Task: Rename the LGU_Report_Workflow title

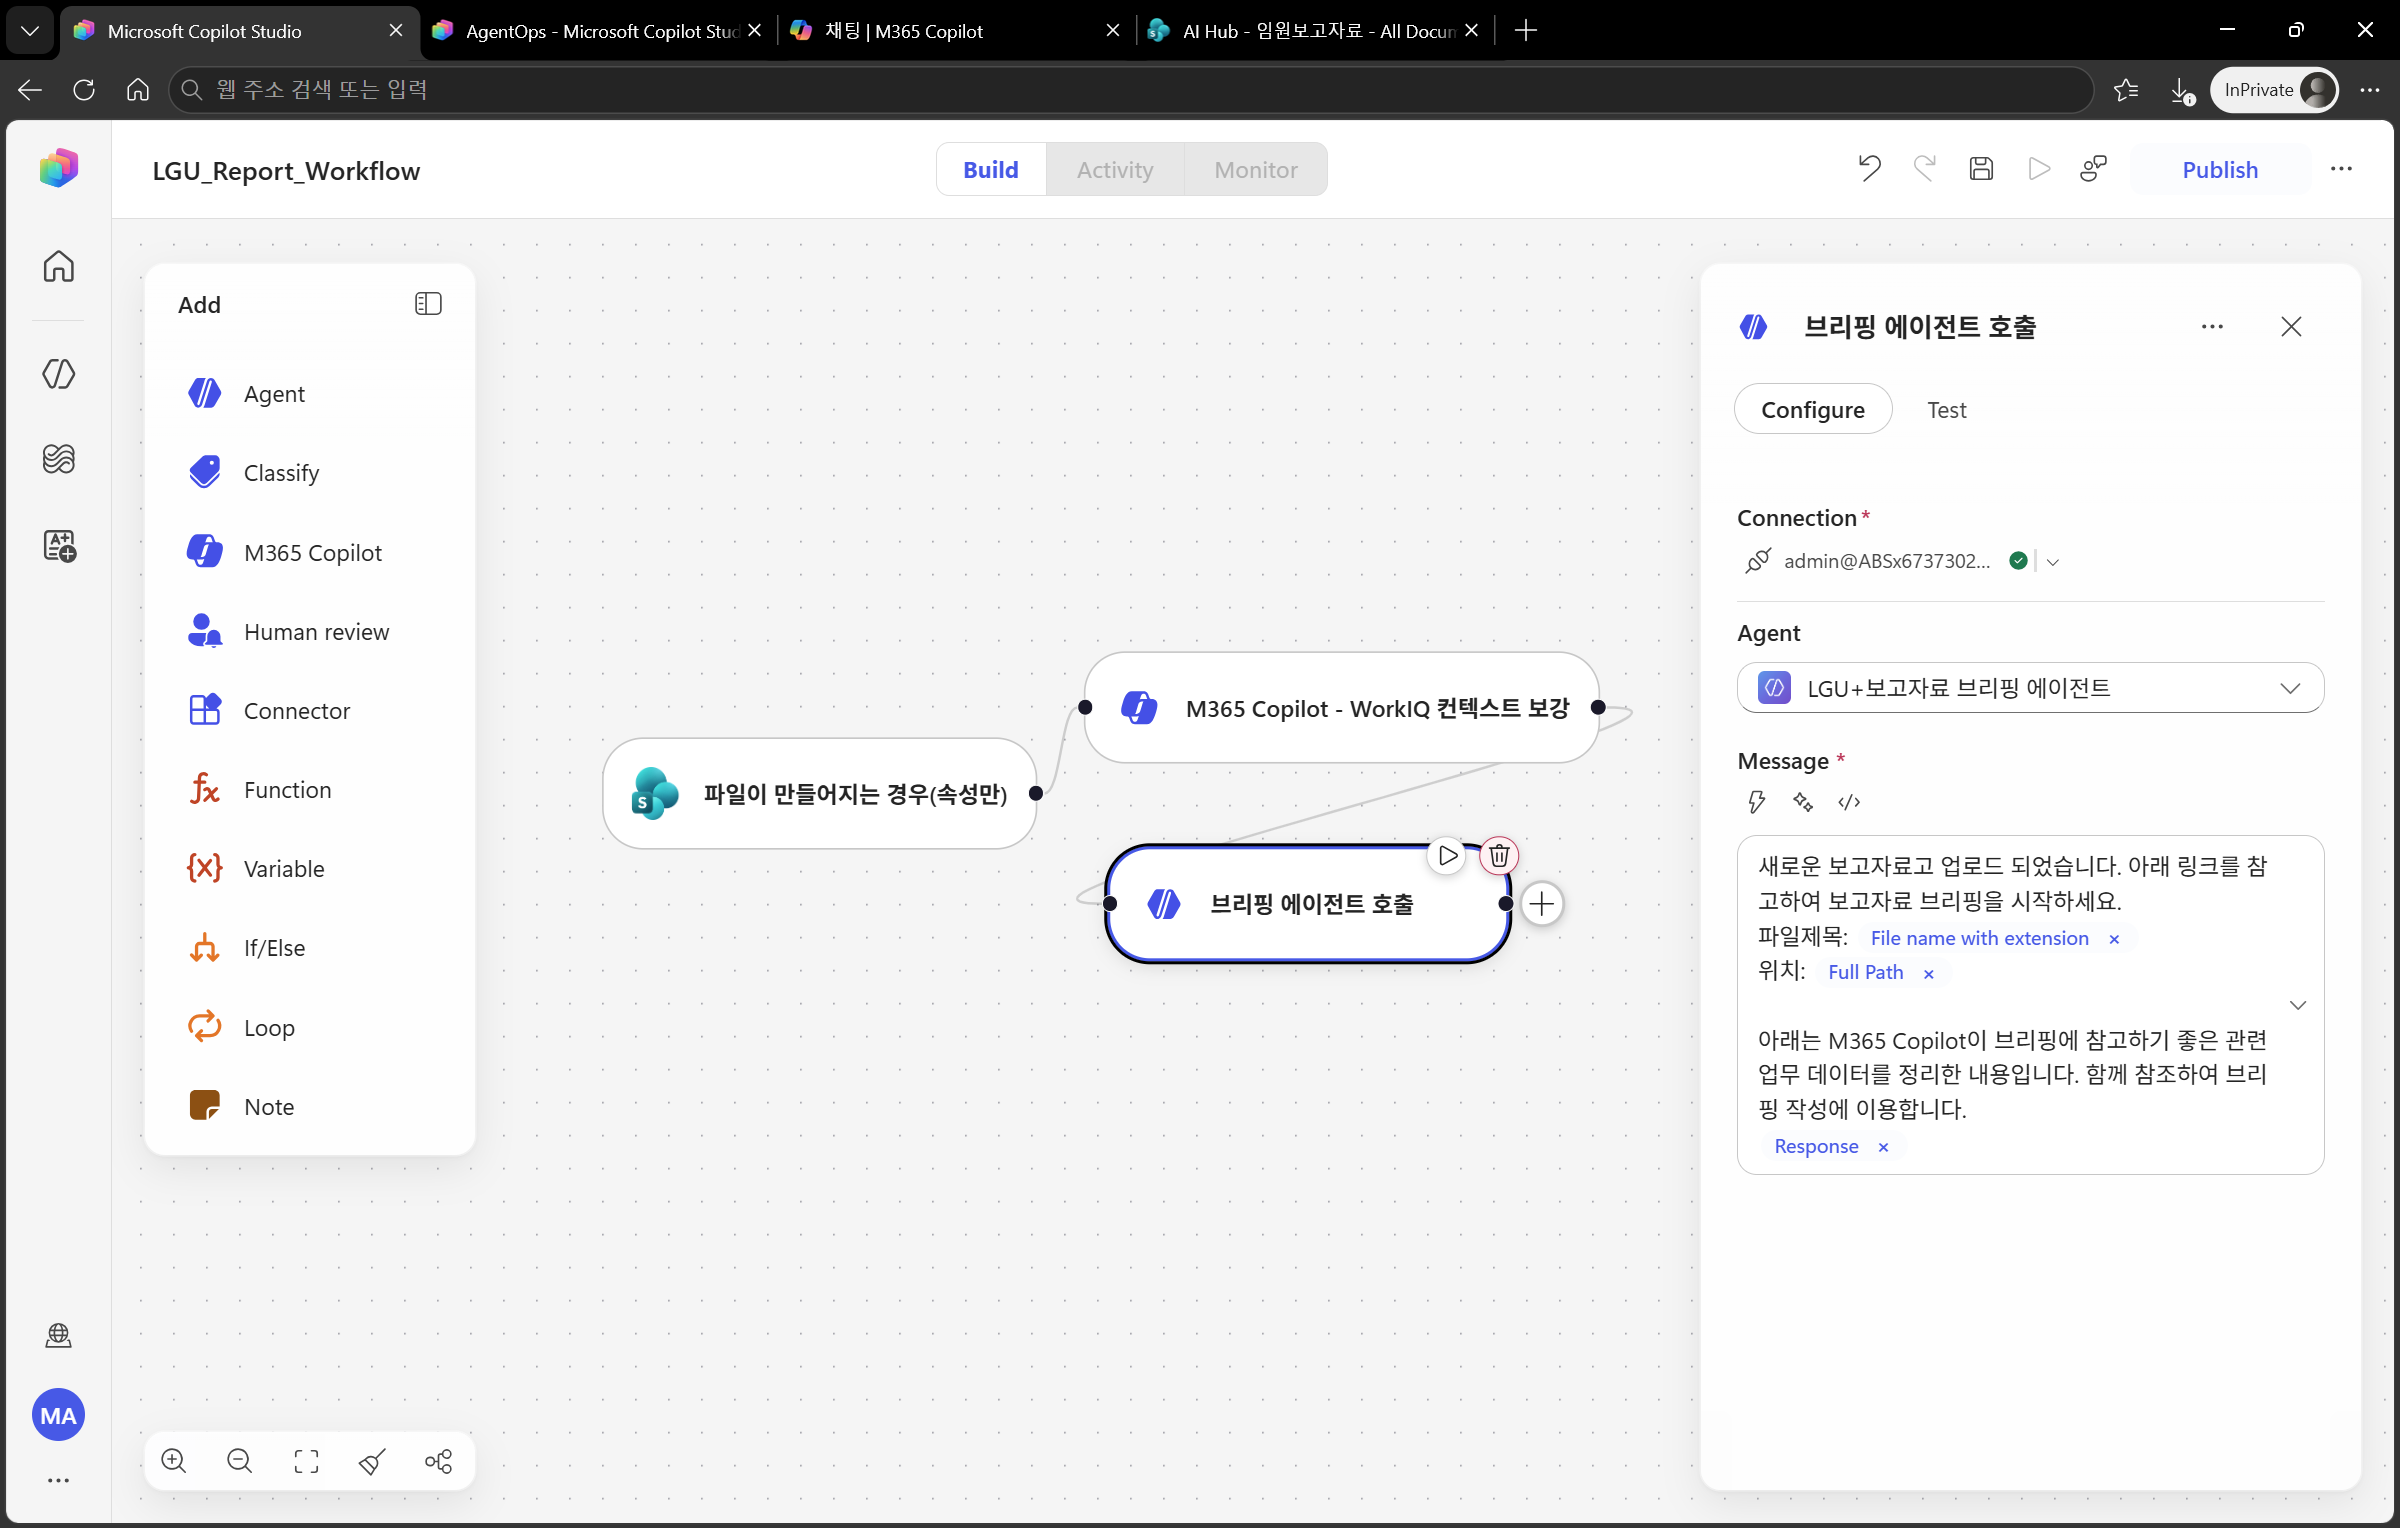Action: (x=286, y=171)
